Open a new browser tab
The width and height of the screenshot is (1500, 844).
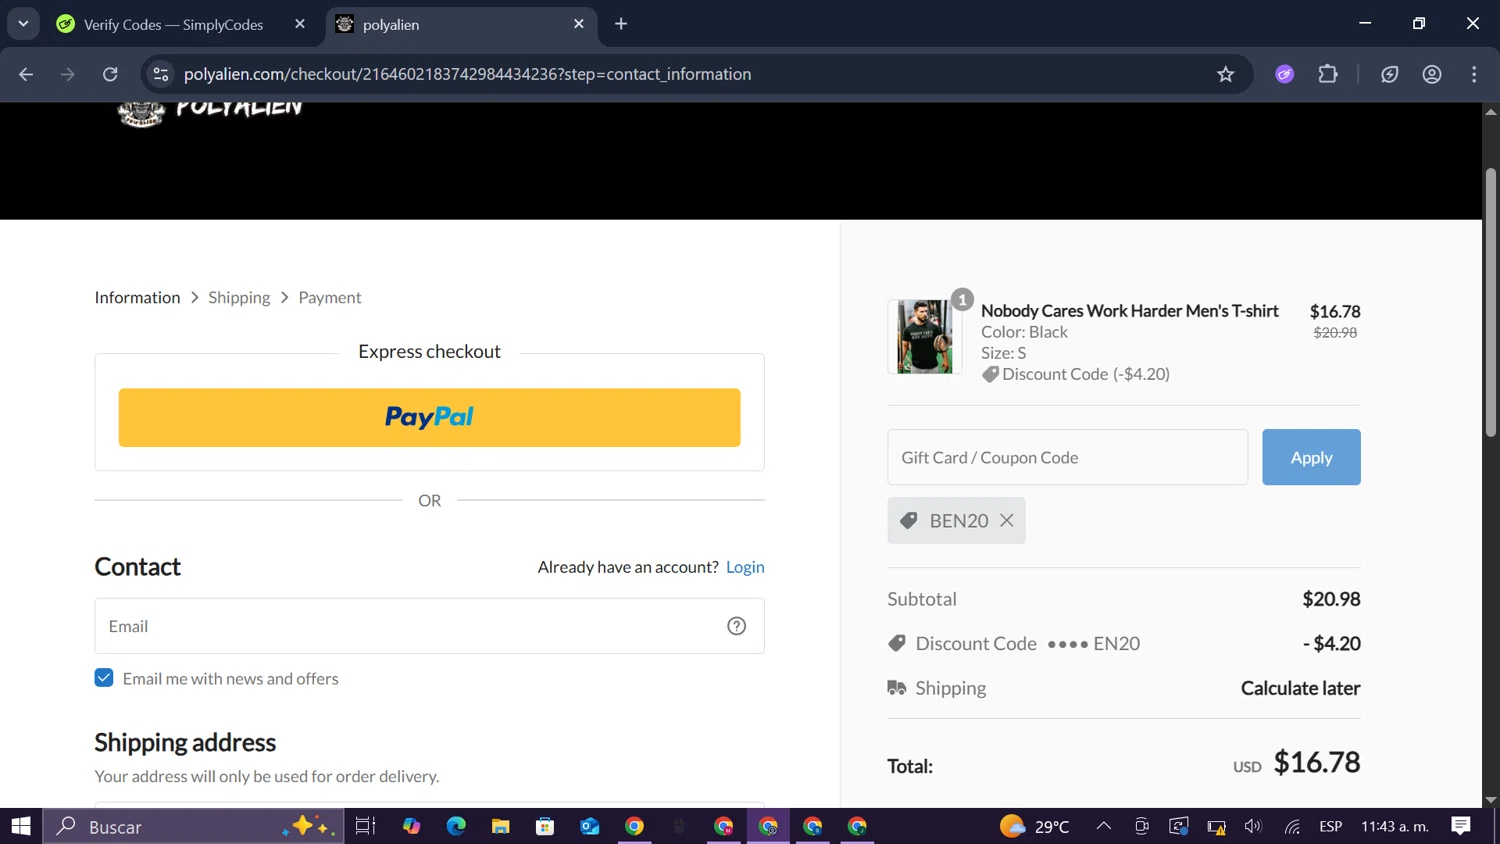coord(621,24)
